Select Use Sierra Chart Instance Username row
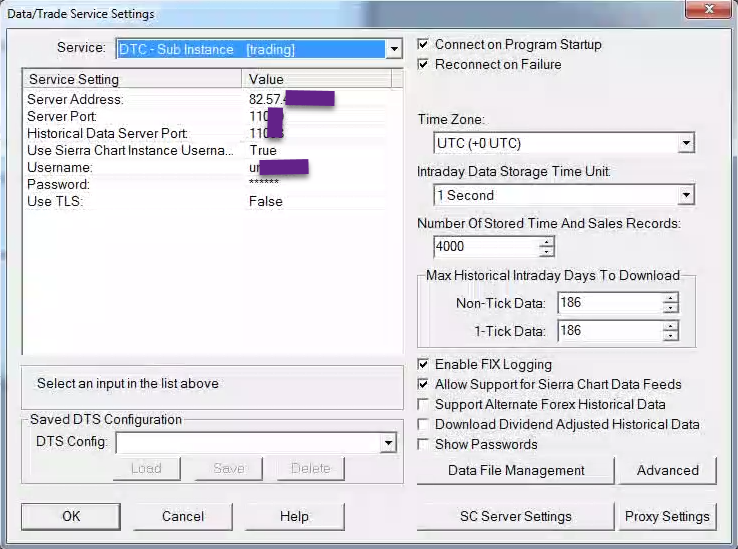The image size is (738, 549). 207,150
